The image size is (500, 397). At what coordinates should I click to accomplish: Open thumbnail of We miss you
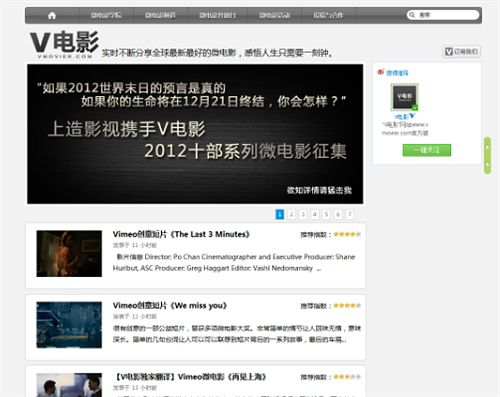69,325
